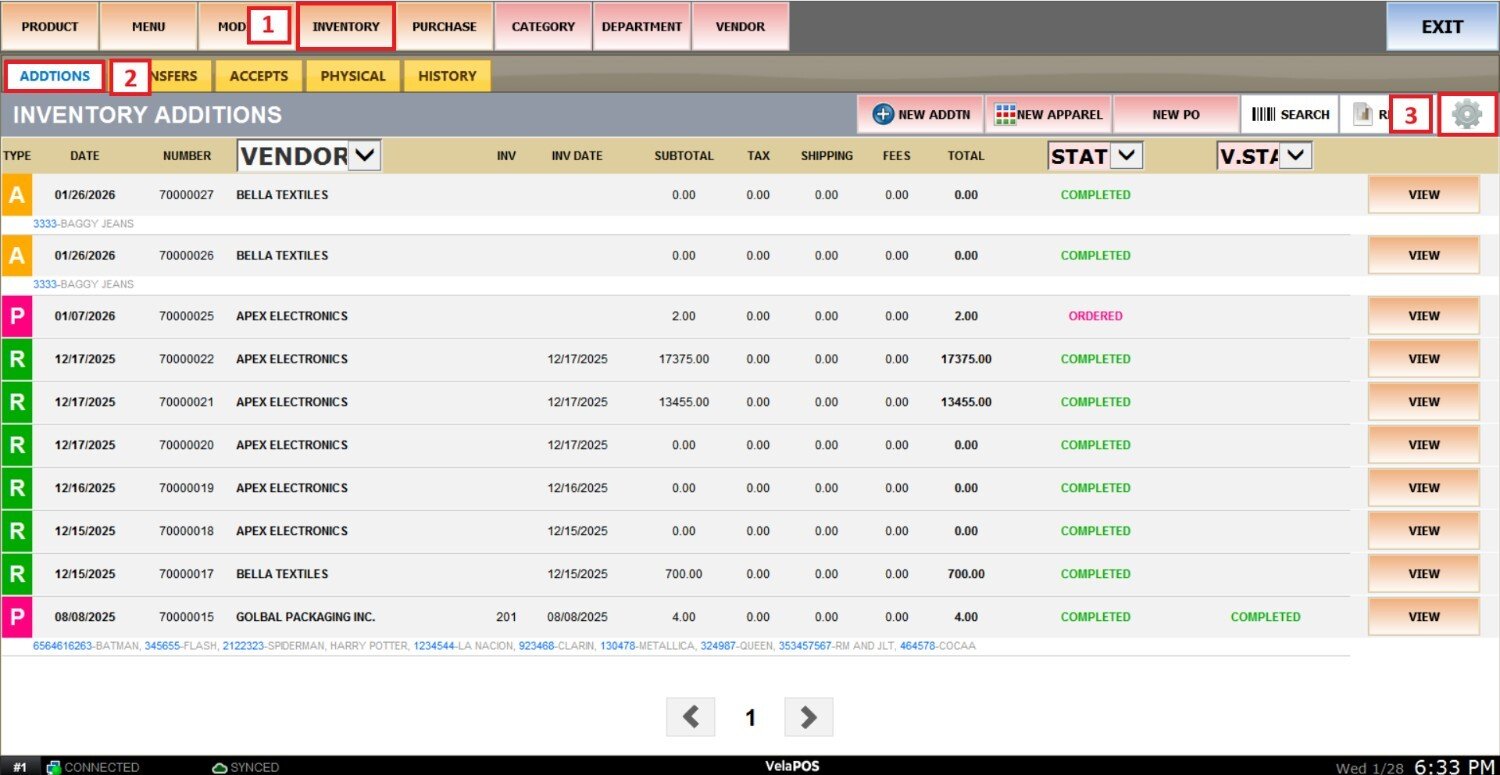Image resolution: width=1500 pixels, height=775 pixels.
Task: Open product link 3333 under entry 70000027
Action: [x=45, y=224]
